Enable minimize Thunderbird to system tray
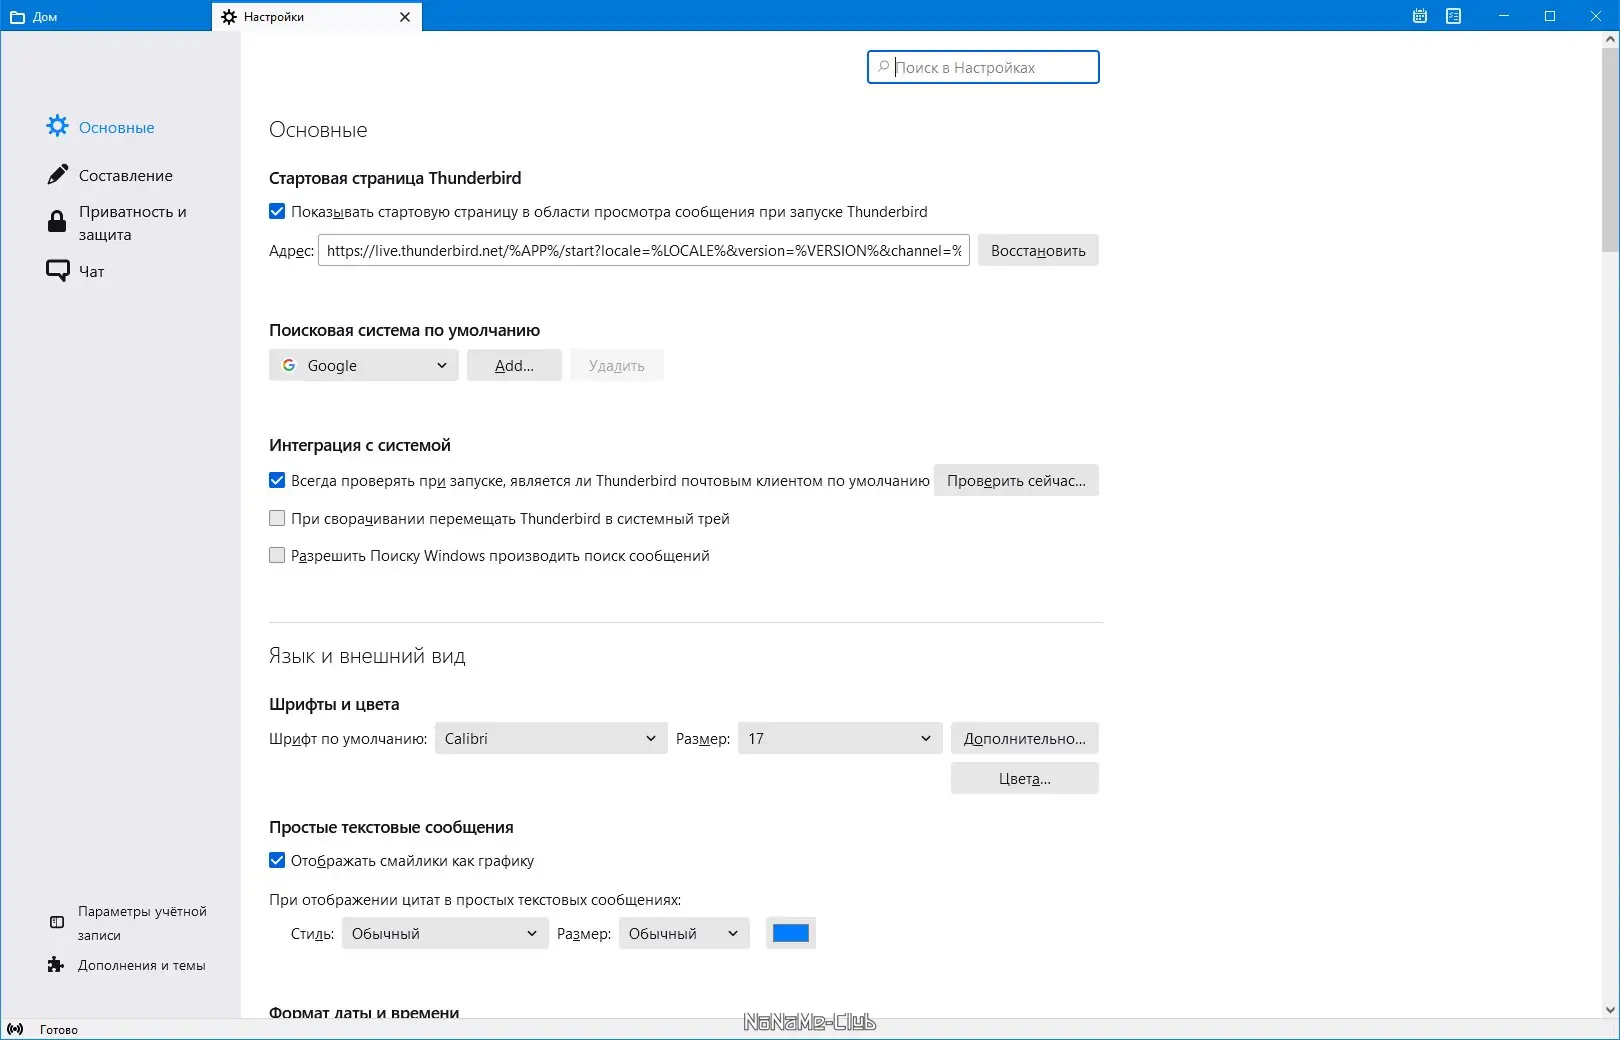Image resolution: width=1620 pixels, height=1040 pixels. (277, 518)
